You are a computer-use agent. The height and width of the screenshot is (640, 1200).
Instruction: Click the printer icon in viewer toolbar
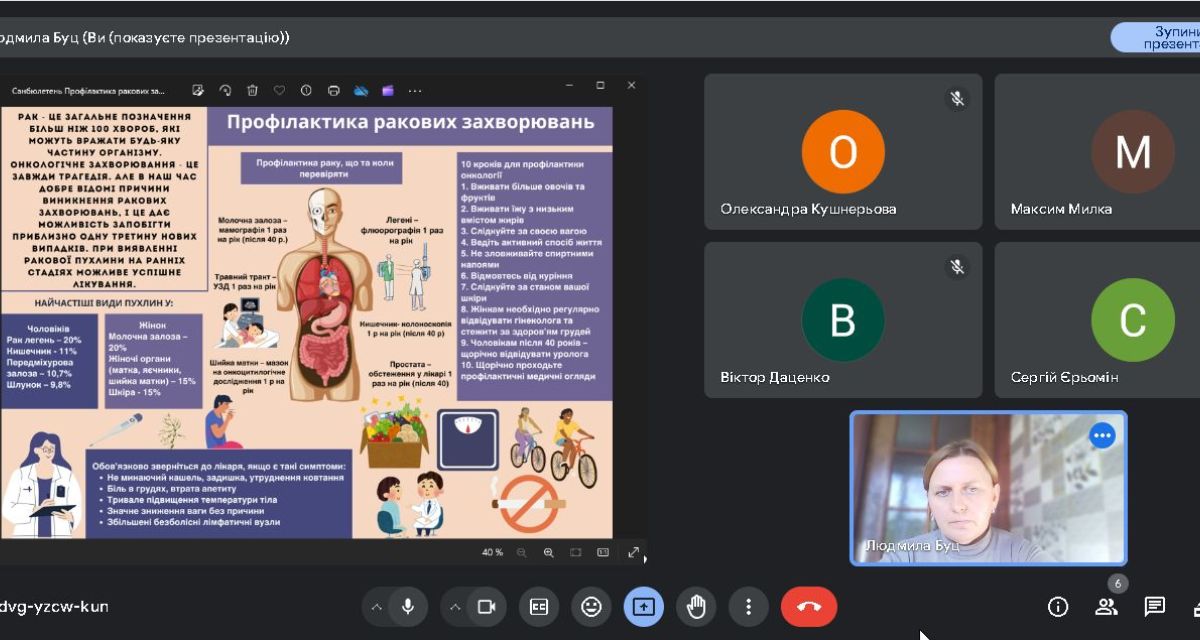pyautogui.click(x=334, y=90)
